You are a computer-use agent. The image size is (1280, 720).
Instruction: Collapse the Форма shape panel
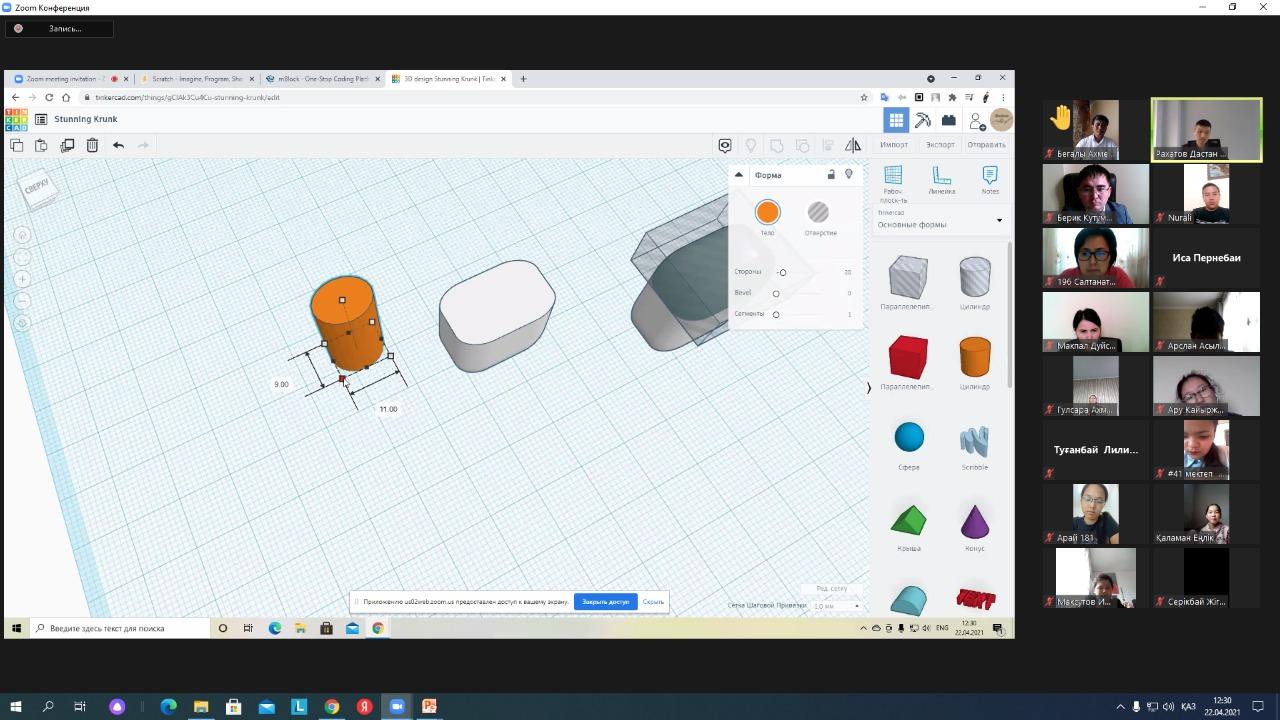[x=739, y=175]
